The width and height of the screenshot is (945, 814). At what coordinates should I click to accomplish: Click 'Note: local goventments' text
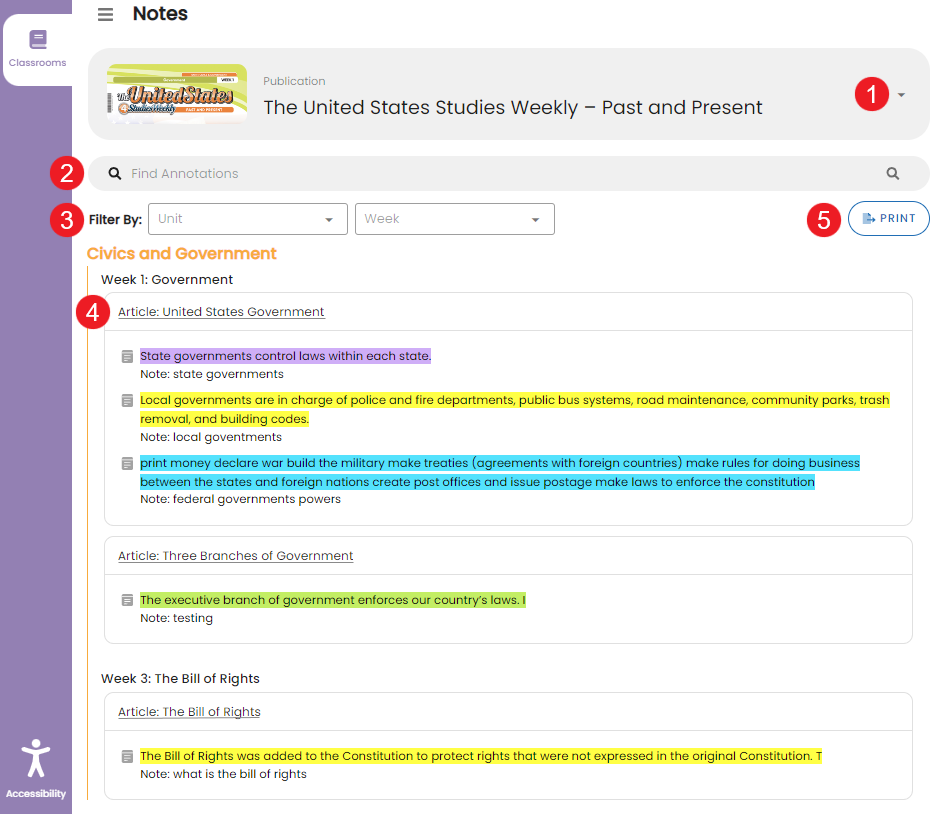(x=211, y=437)
